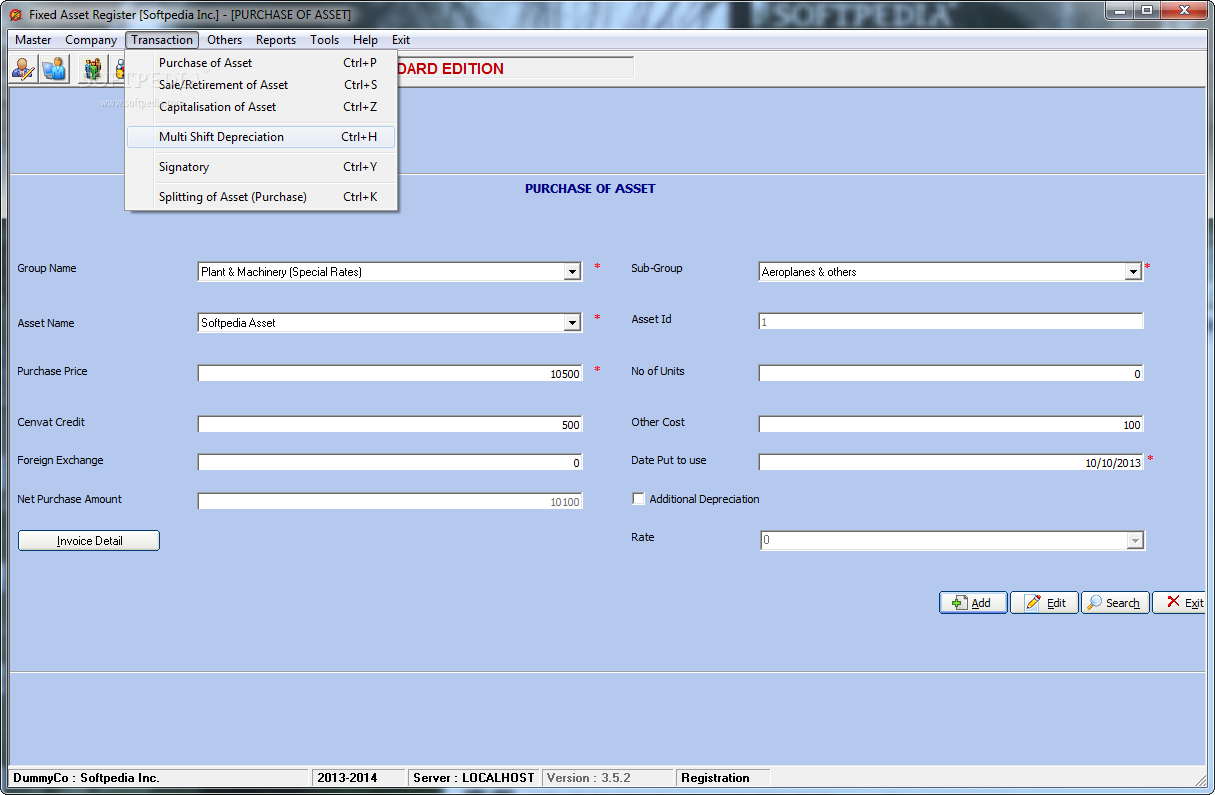Close the open Transaction menu
This screenshot has height=795, width=1215.
tap(162, 40)
